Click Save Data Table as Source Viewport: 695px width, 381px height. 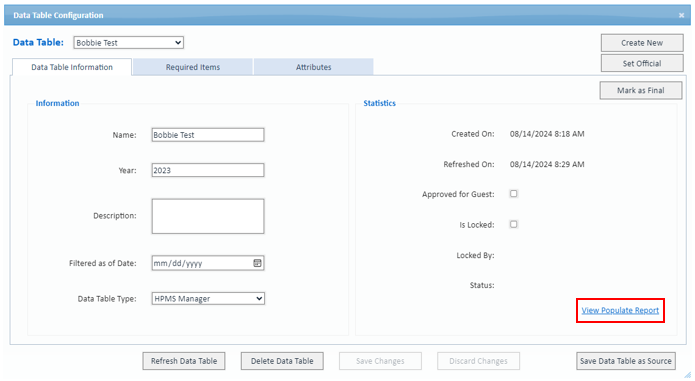[625, 361]
